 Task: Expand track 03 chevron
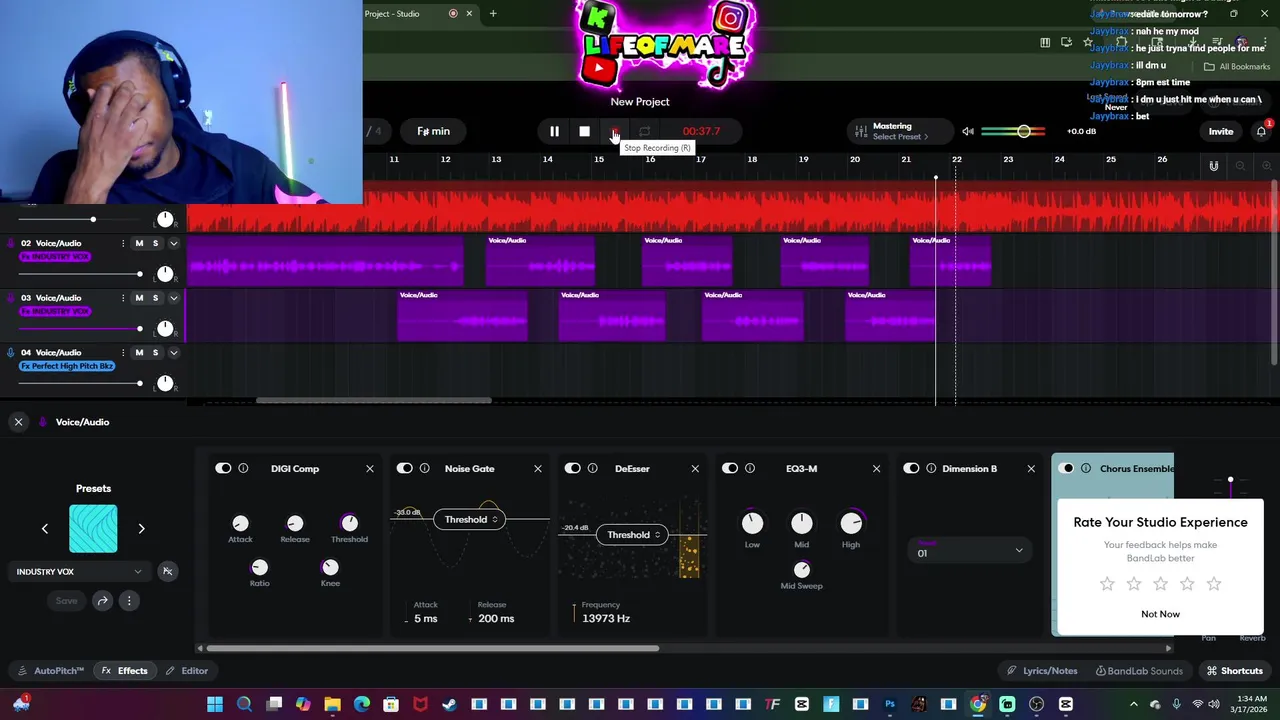[173, 298]
